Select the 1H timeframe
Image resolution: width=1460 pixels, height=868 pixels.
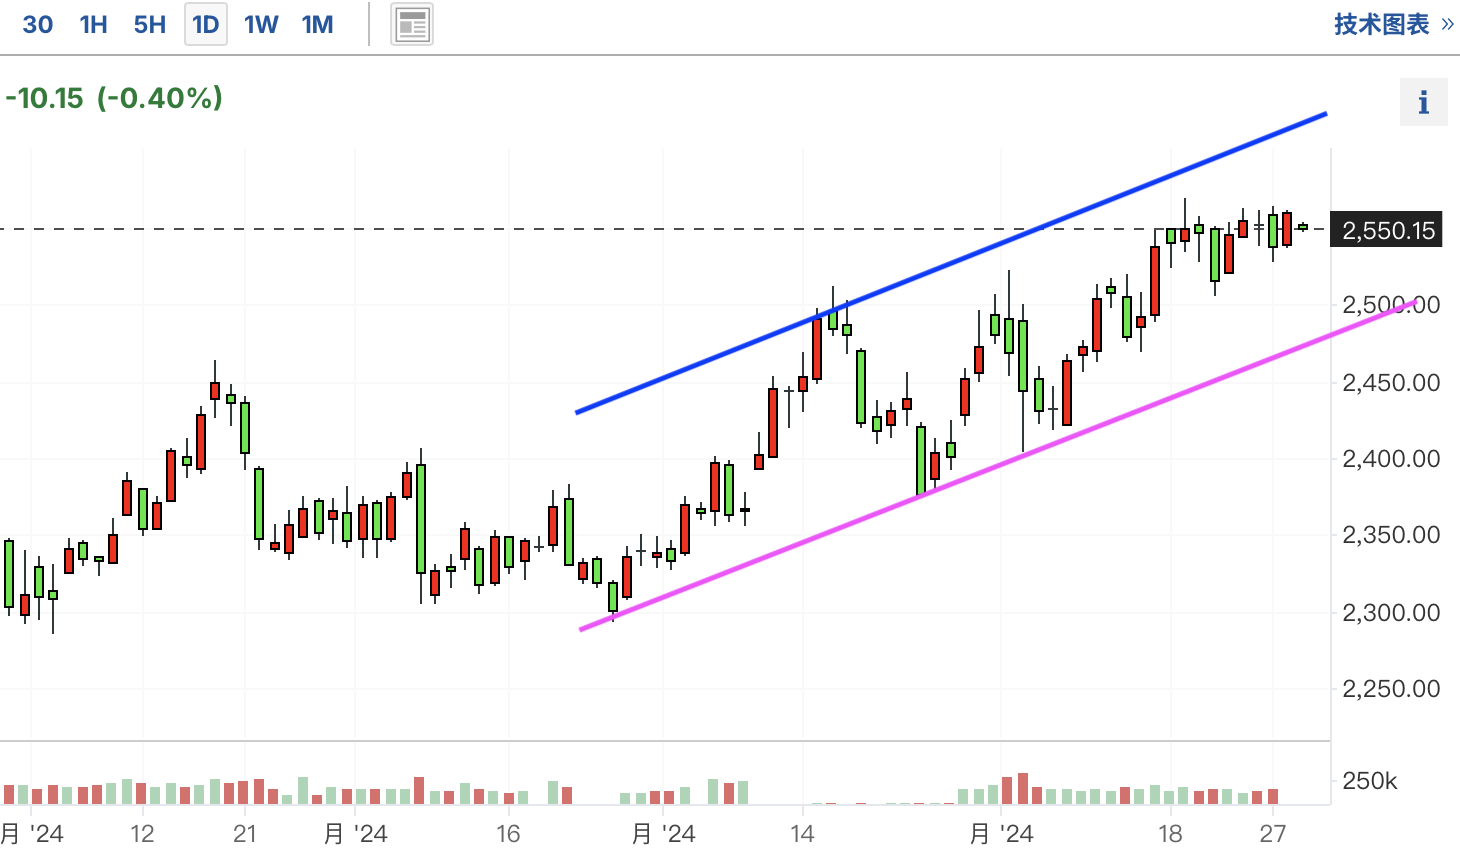94,24
